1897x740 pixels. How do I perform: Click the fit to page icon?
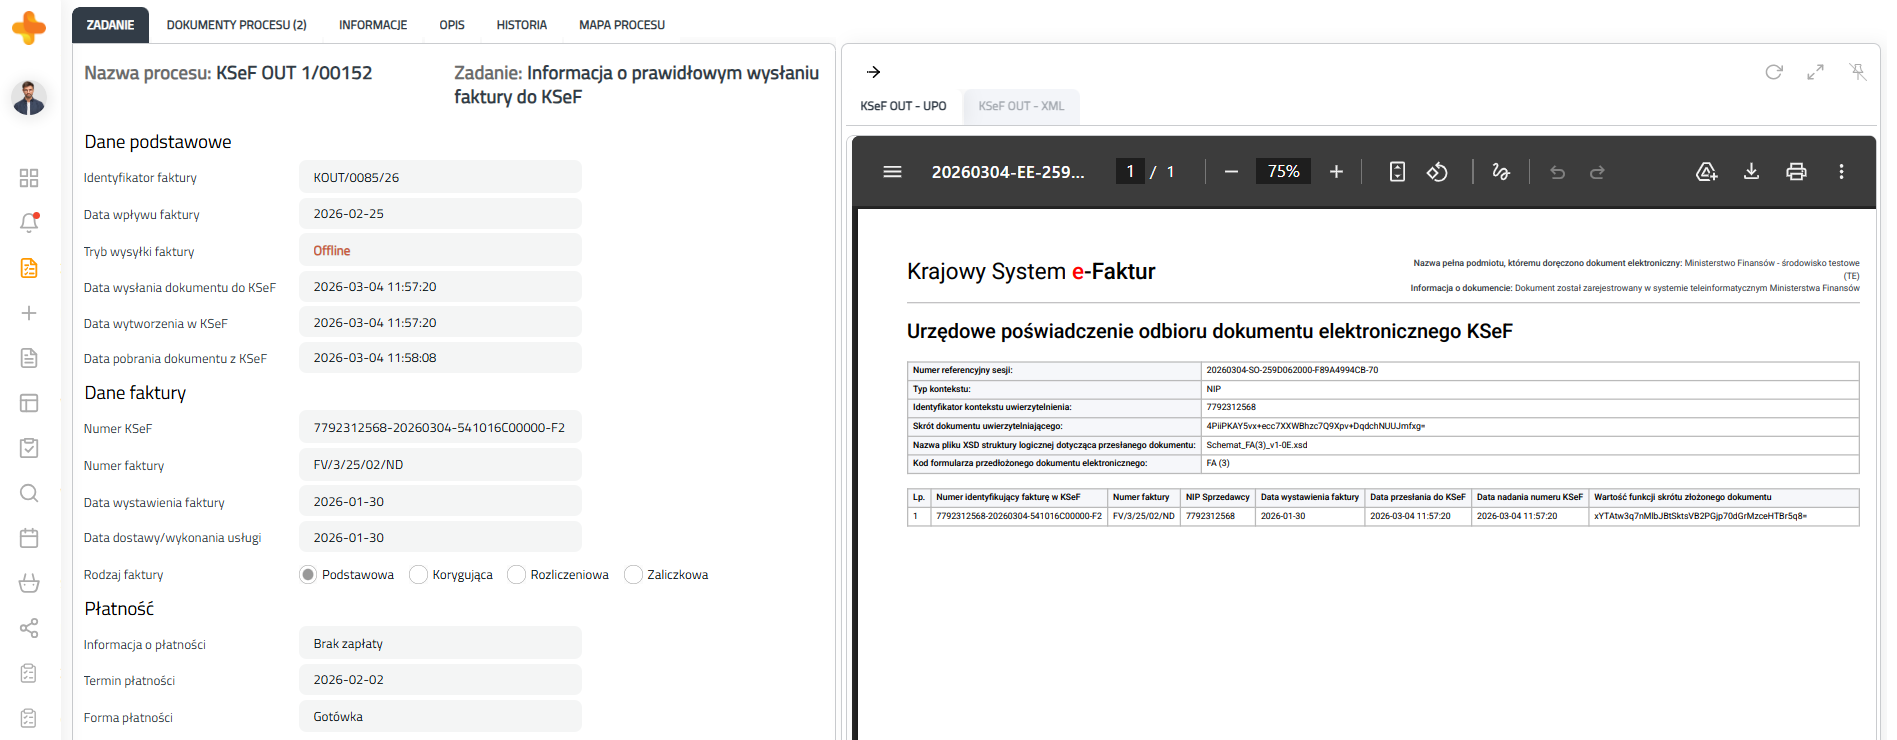coord(1397,172)
